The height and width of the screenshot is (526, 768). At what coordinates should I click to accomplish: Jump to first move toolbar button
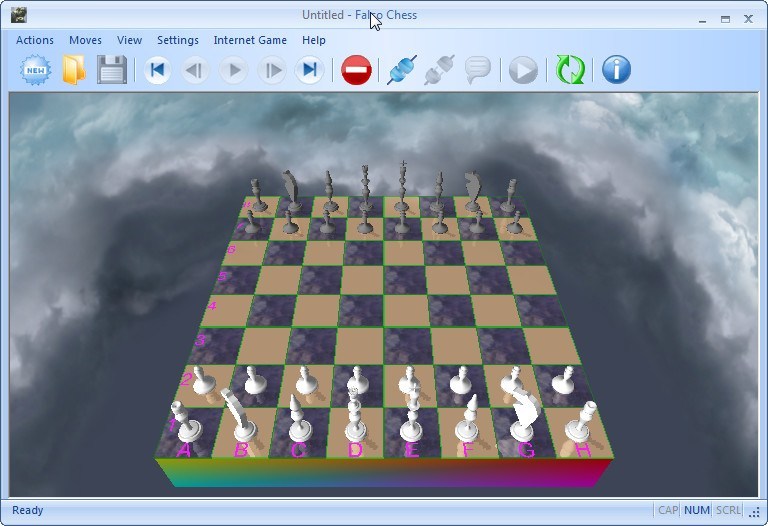click(157, 70)
